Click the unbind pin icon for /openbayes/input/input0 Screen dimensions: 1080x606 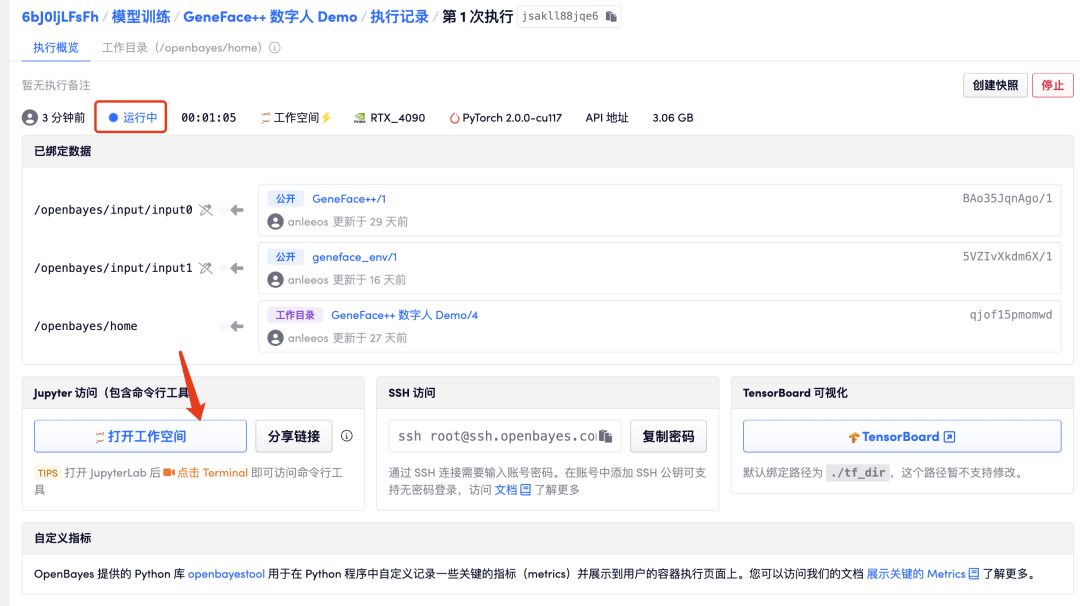click(x=206, y=210)
